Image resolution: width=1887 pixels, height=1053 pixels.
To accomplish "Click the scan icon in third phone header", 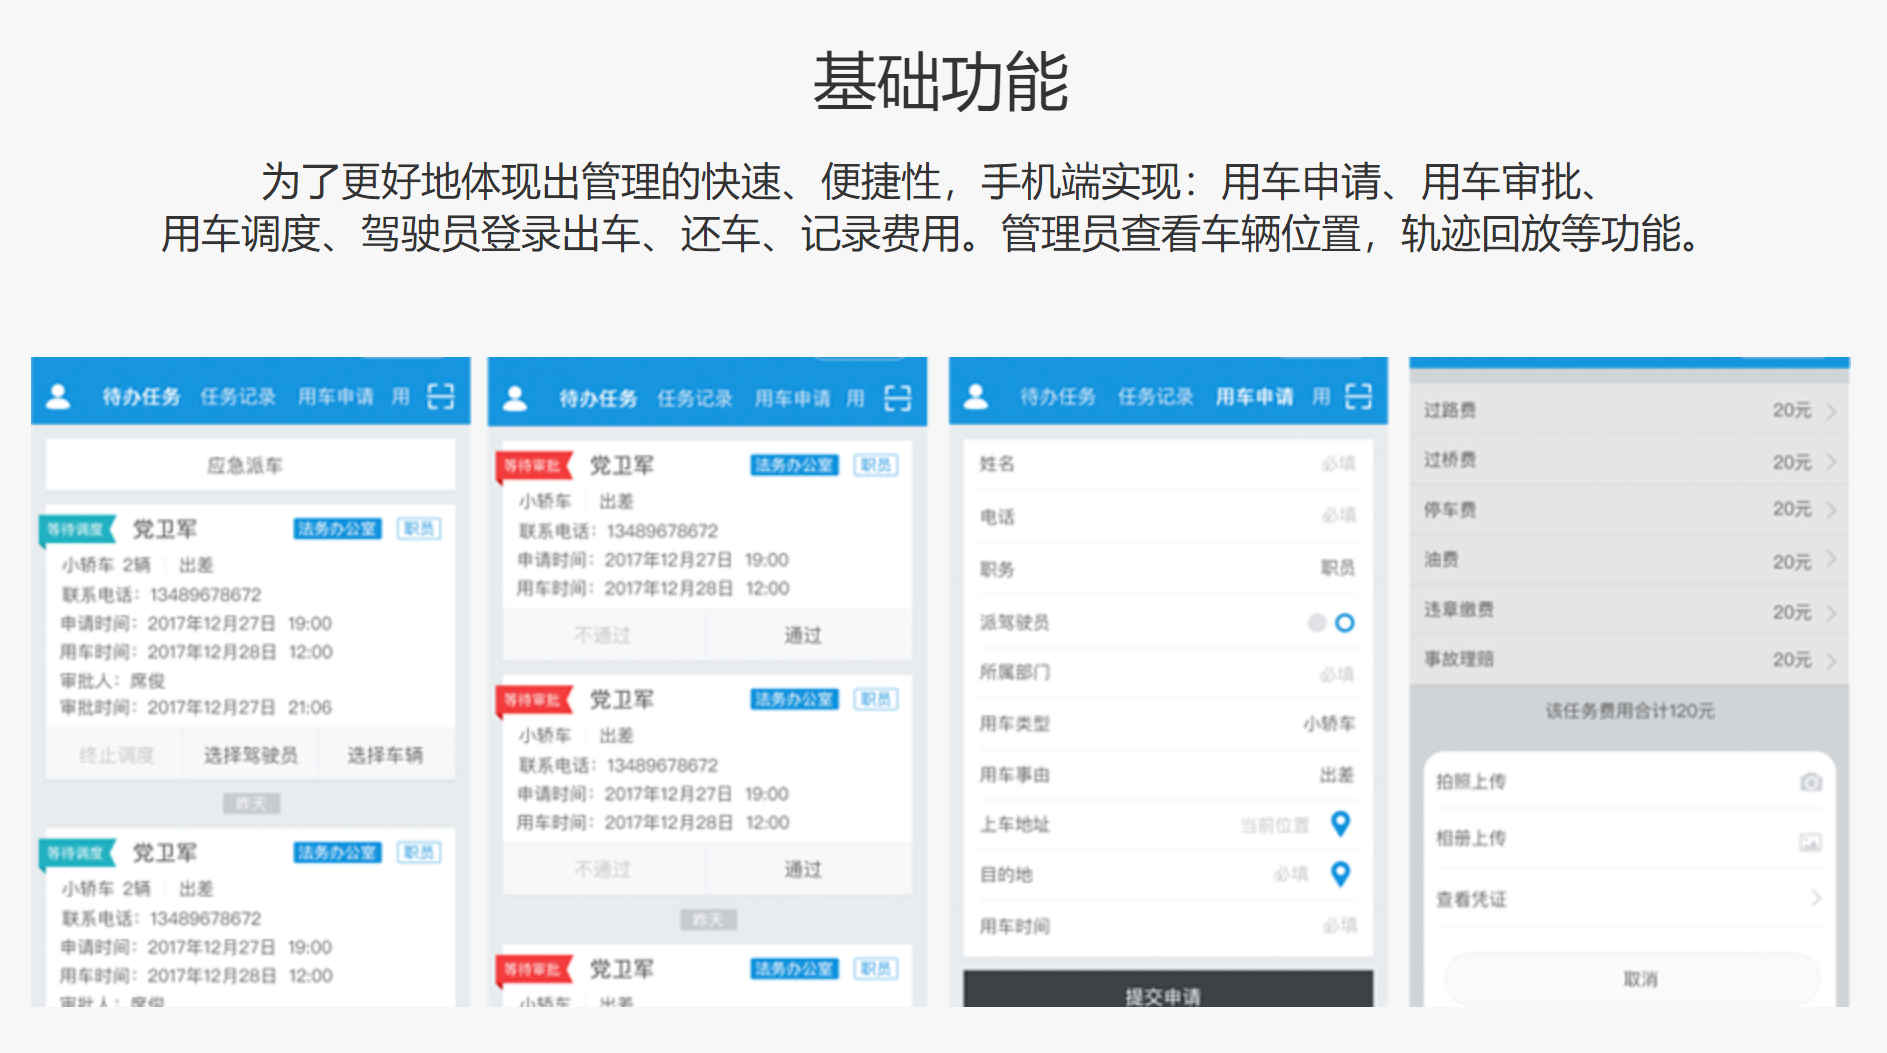I will [x=1357, y=396].
